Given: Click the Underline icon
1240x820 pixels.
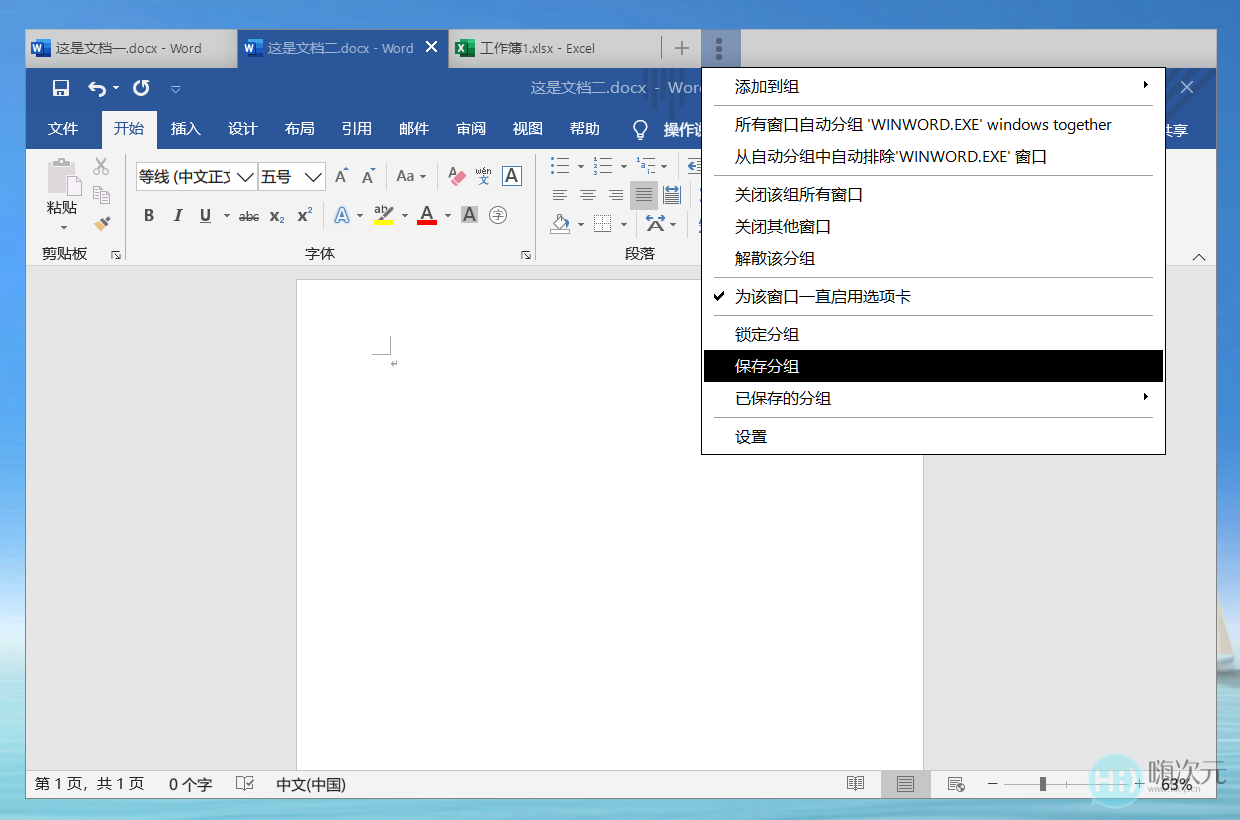Looking at the screenshot, I should tap(204, 215).
